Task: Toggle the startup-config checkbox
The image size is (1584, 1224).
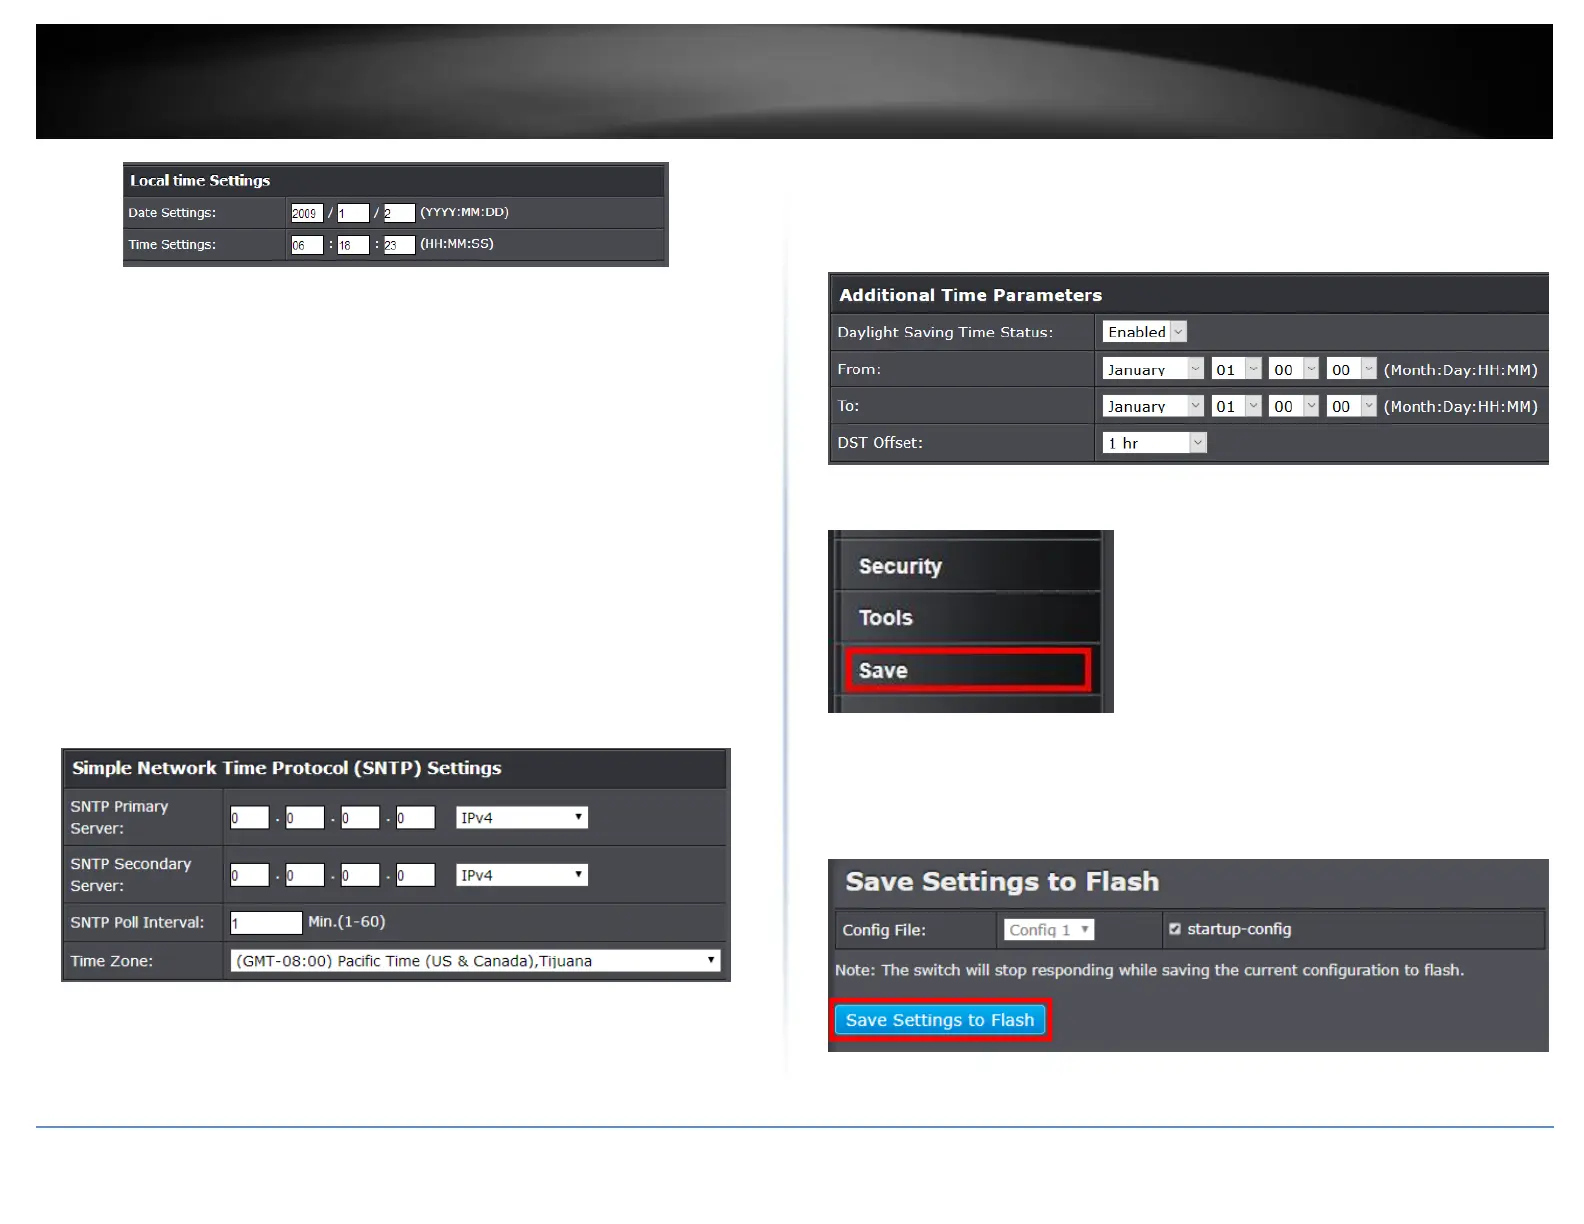Action: (1175, 929)
